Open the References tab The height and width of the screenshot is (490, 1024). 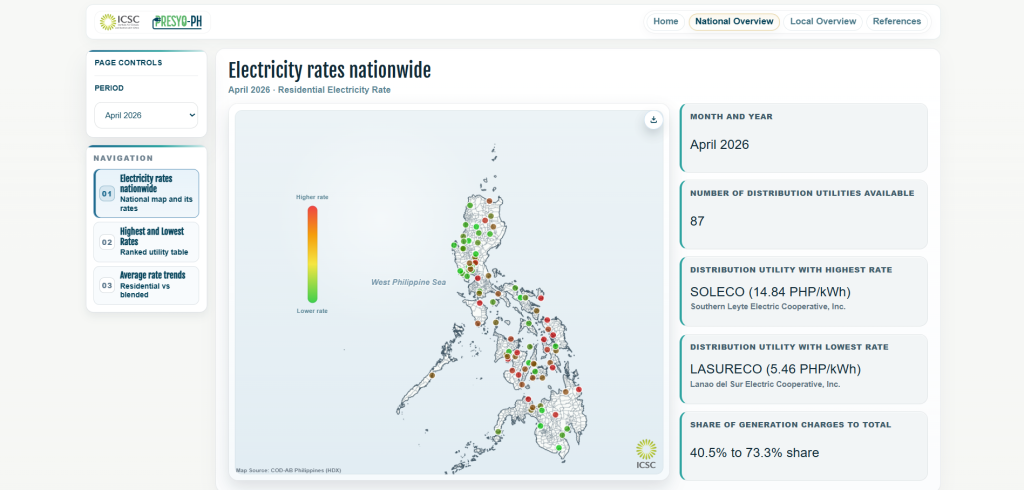pyautogui.click(x=896, y=21)
